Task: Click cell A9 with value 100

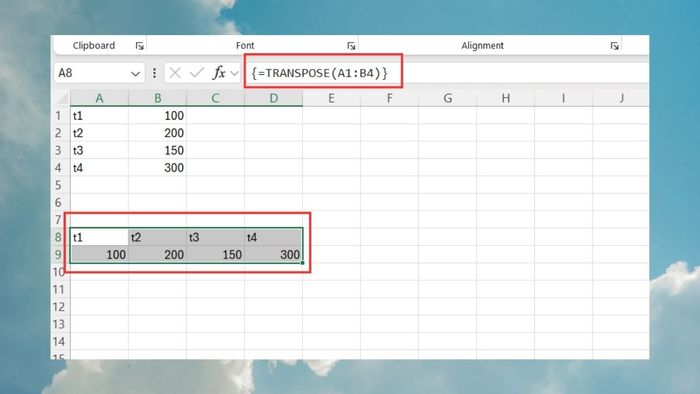Action: coord(99,254)
